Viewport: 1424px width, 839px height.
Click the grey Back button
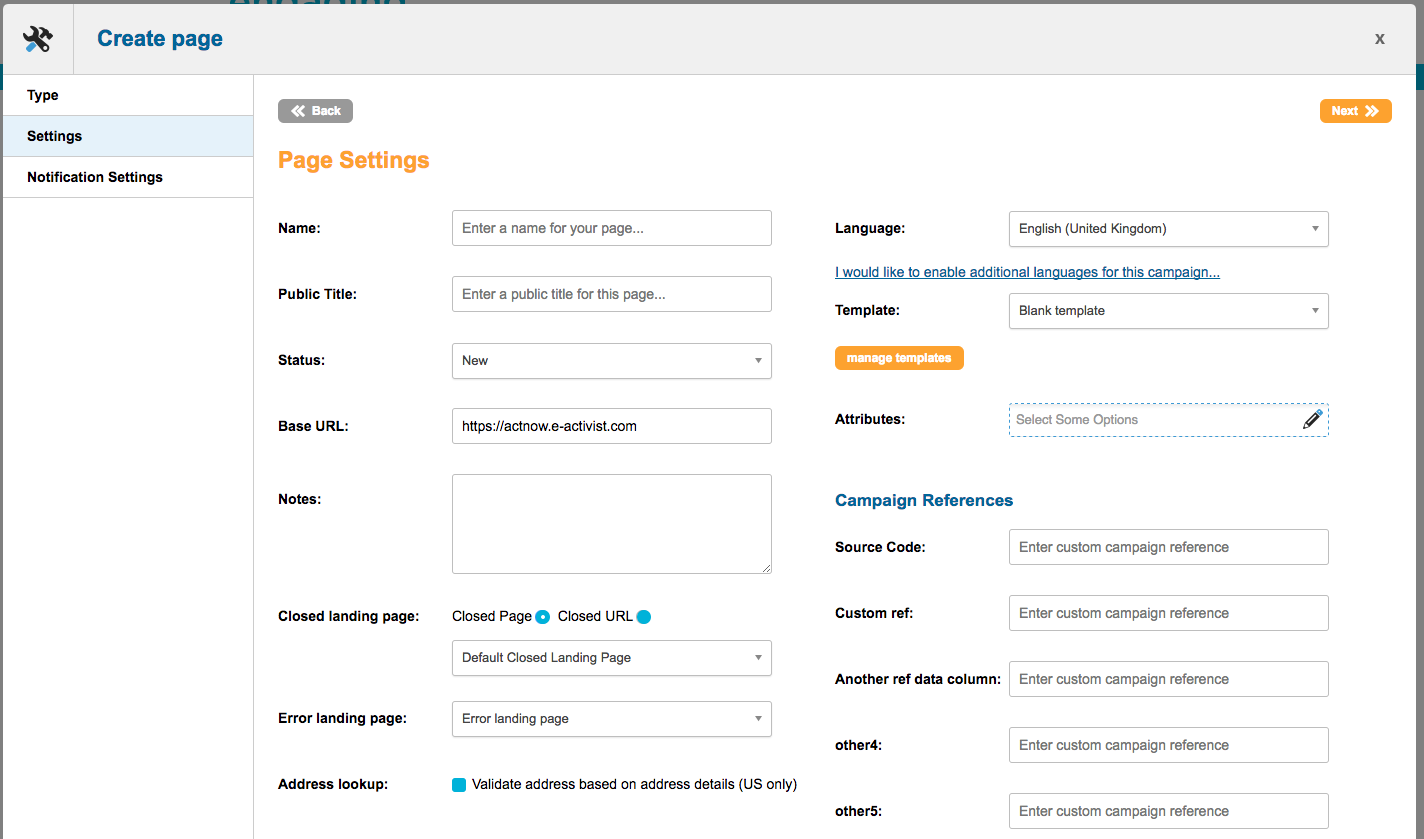coord(315,111)
